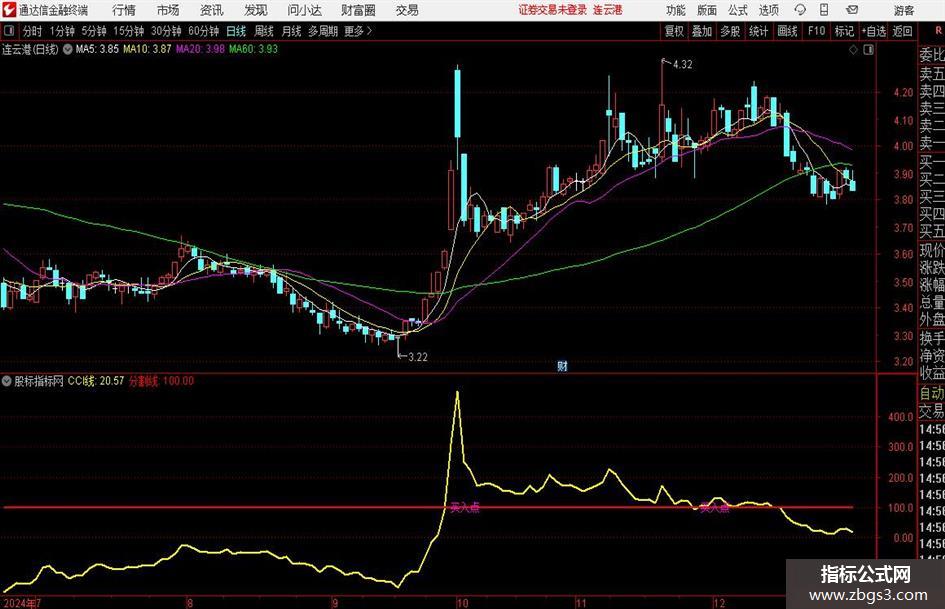Viewport: 945px width, 609px height.
Task: Click the red R icon at toolbar end
Action: pos(938,31)
